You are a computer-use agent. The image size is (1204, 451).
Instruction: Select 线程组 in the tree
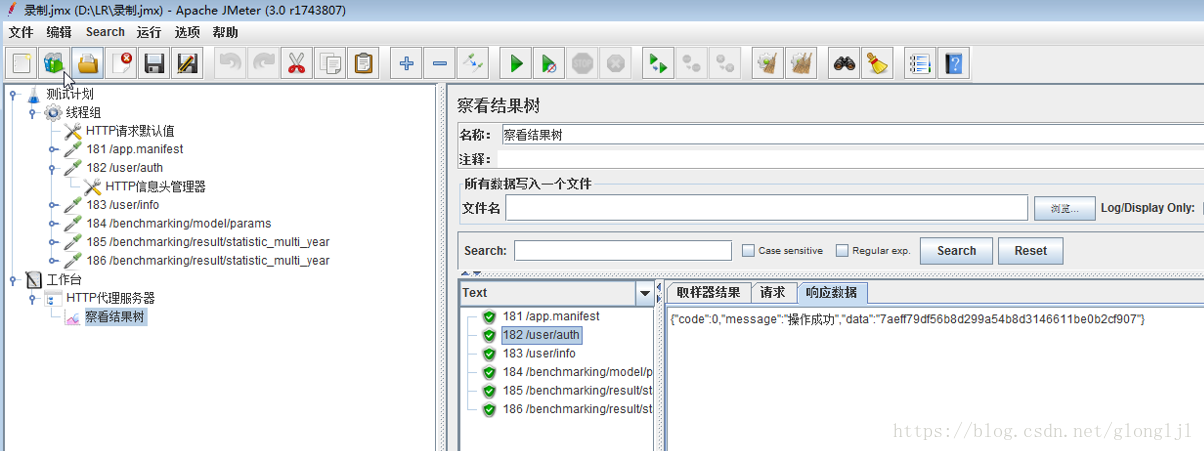click(83, 113)
